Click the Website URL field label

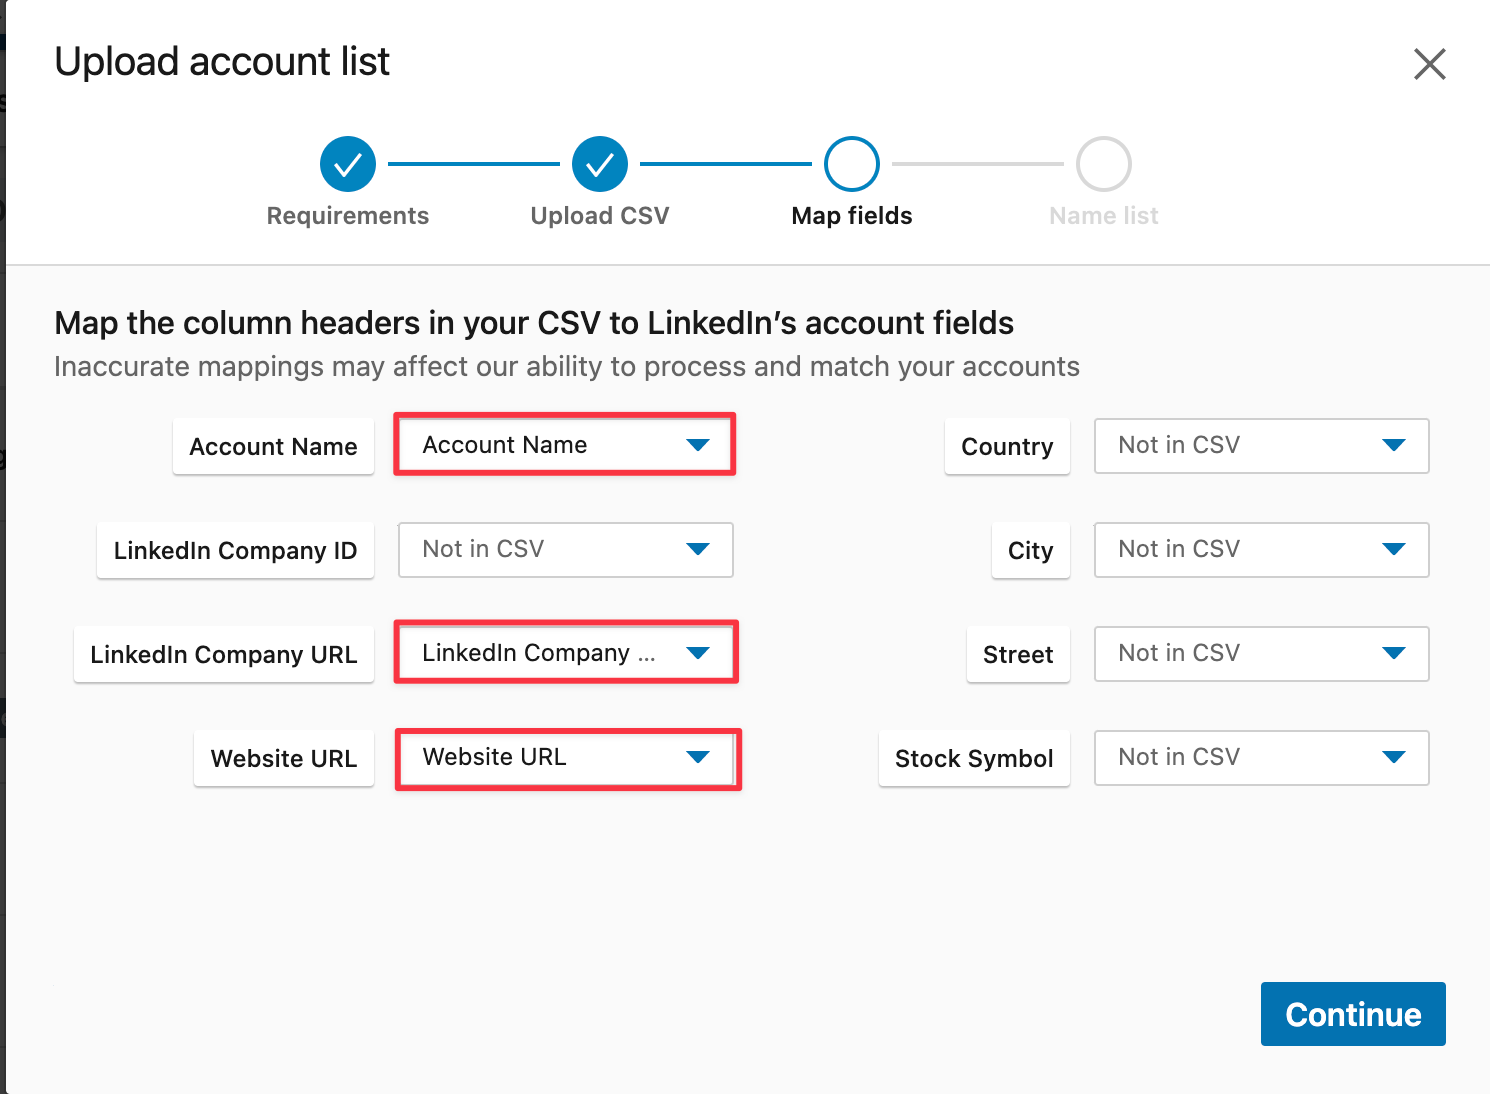[284, 758]
